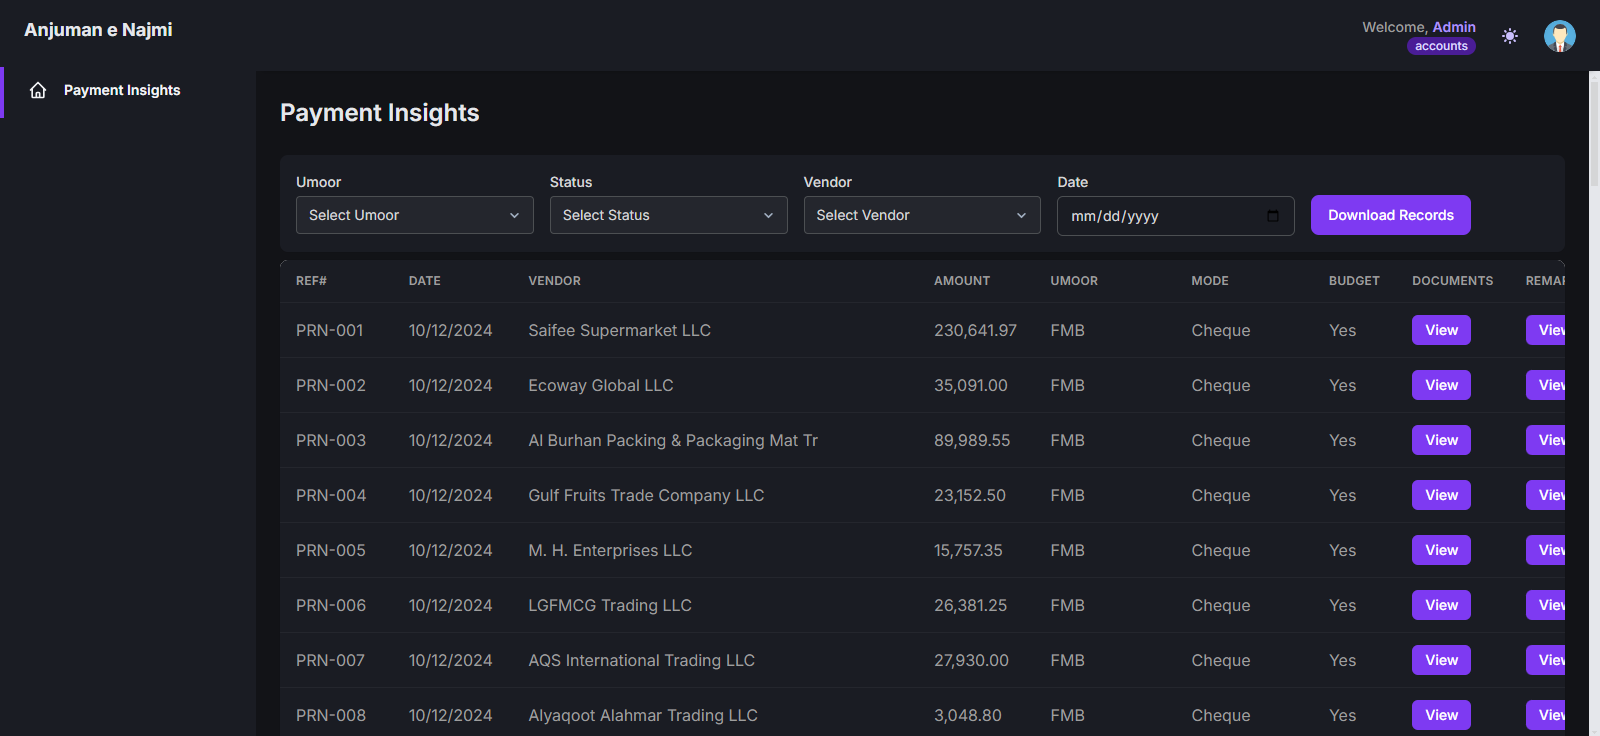This screenshot has width=1600, height=736.
Task: Click the Download Records button
Action: pos(1390,215)
